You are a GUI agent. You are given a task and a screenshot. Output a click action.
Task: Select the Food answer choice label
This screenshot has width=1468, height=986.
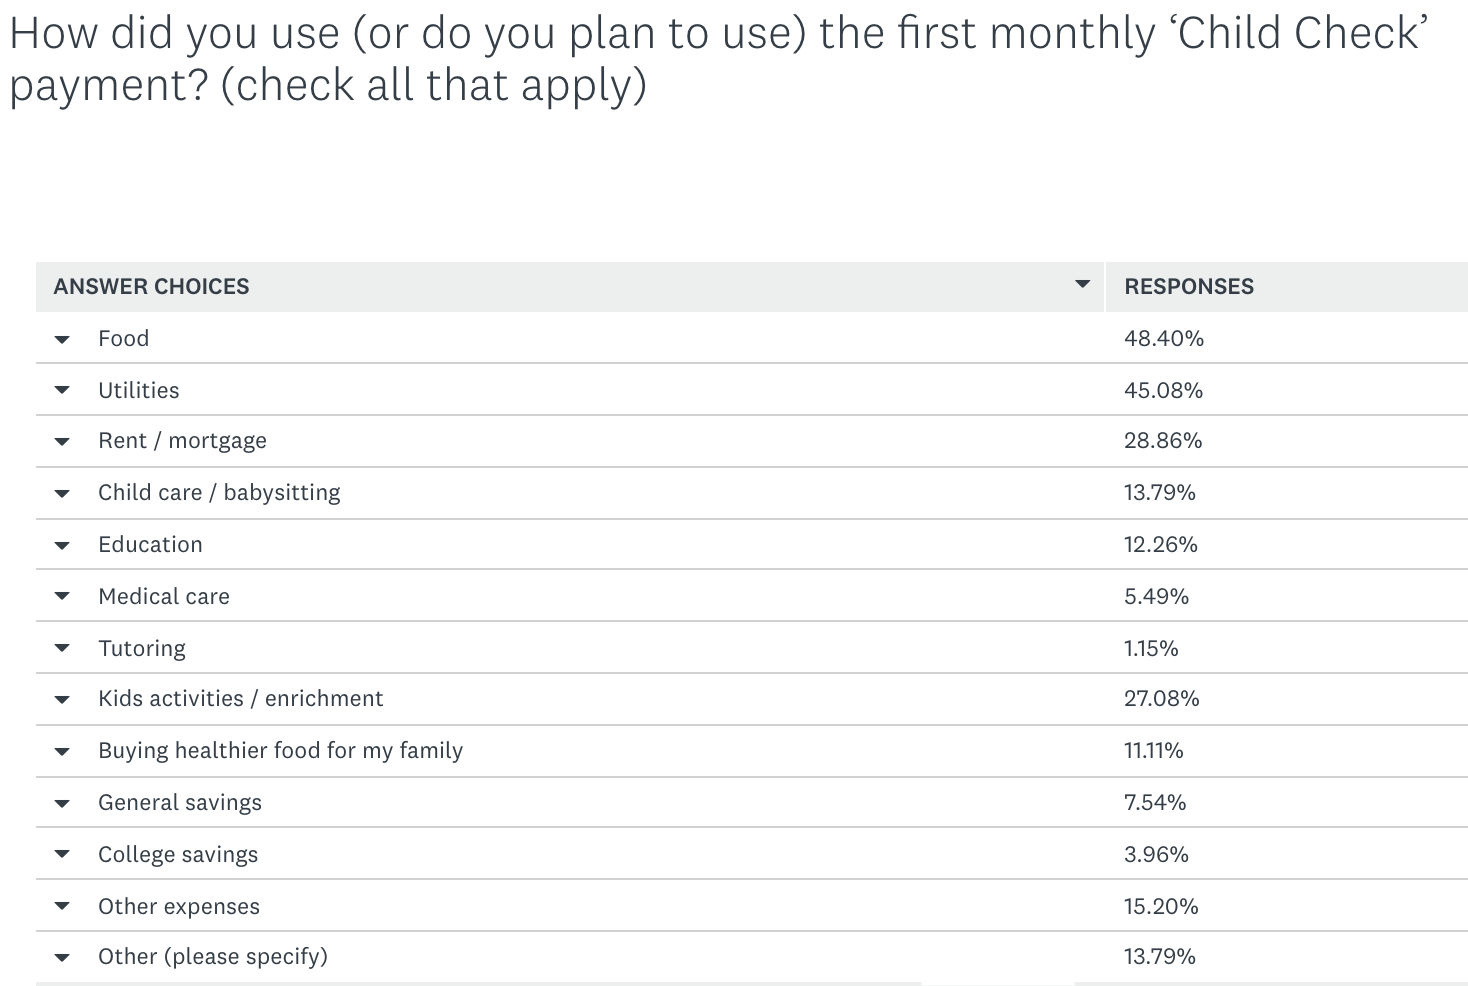123,338
